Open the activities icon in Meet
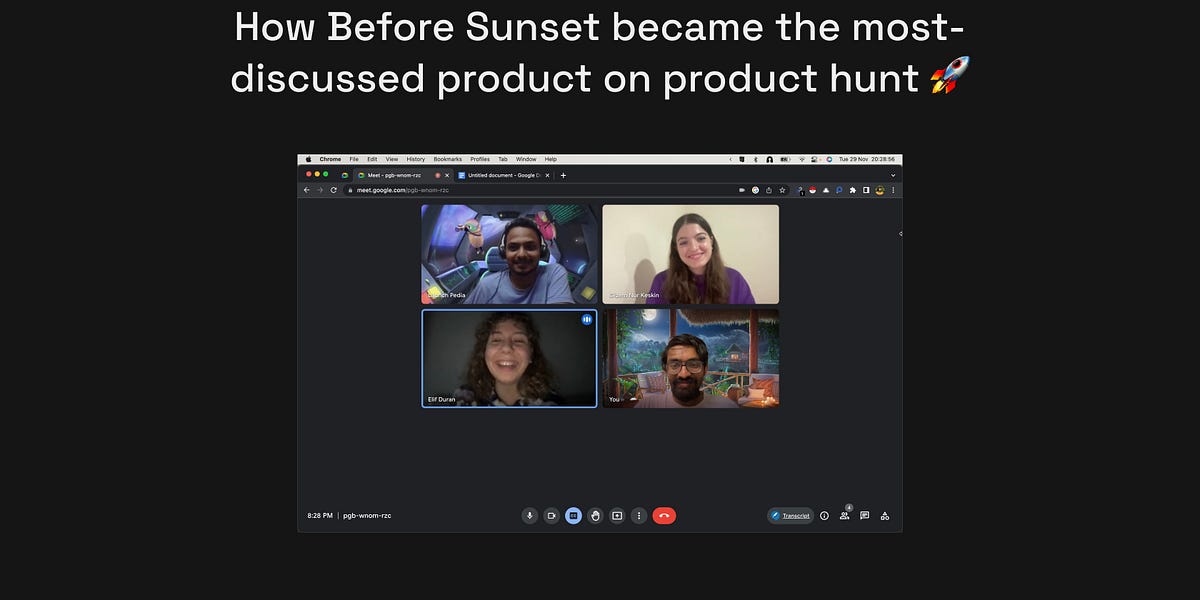The height and width of the screenshot is (600, 1200). [884, 515]
